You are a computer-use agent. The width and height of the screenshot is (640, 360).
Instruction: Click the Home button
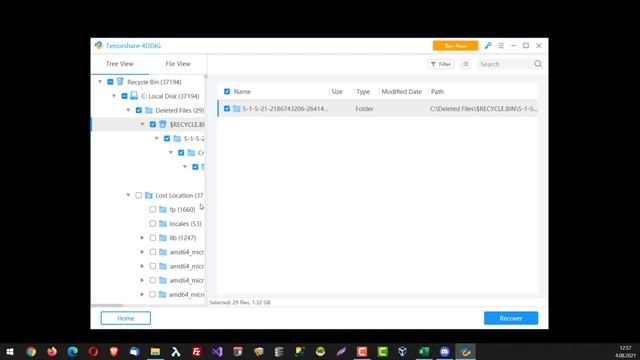tap(126, 318)
